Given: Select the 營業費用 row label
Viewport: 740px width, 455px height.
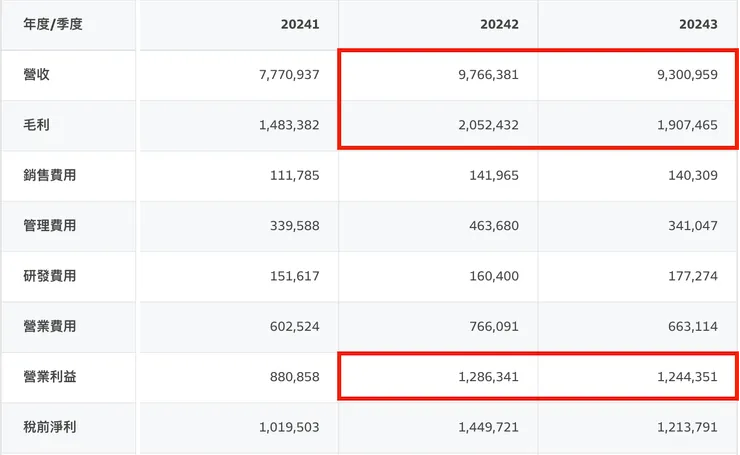Looking at the screenshot, I should coord(49,326).
